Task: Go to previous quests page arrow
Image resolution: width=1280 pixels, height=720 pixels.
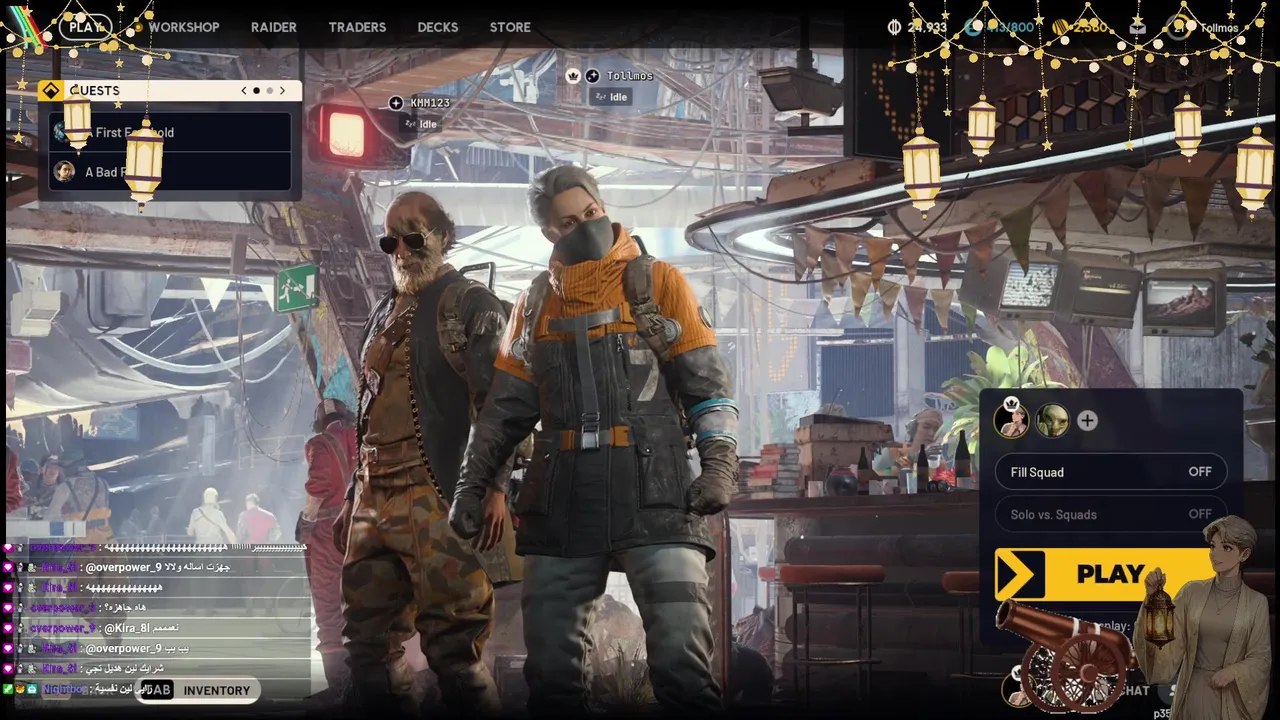Action: pyautogui.click(x=243, y=90)
